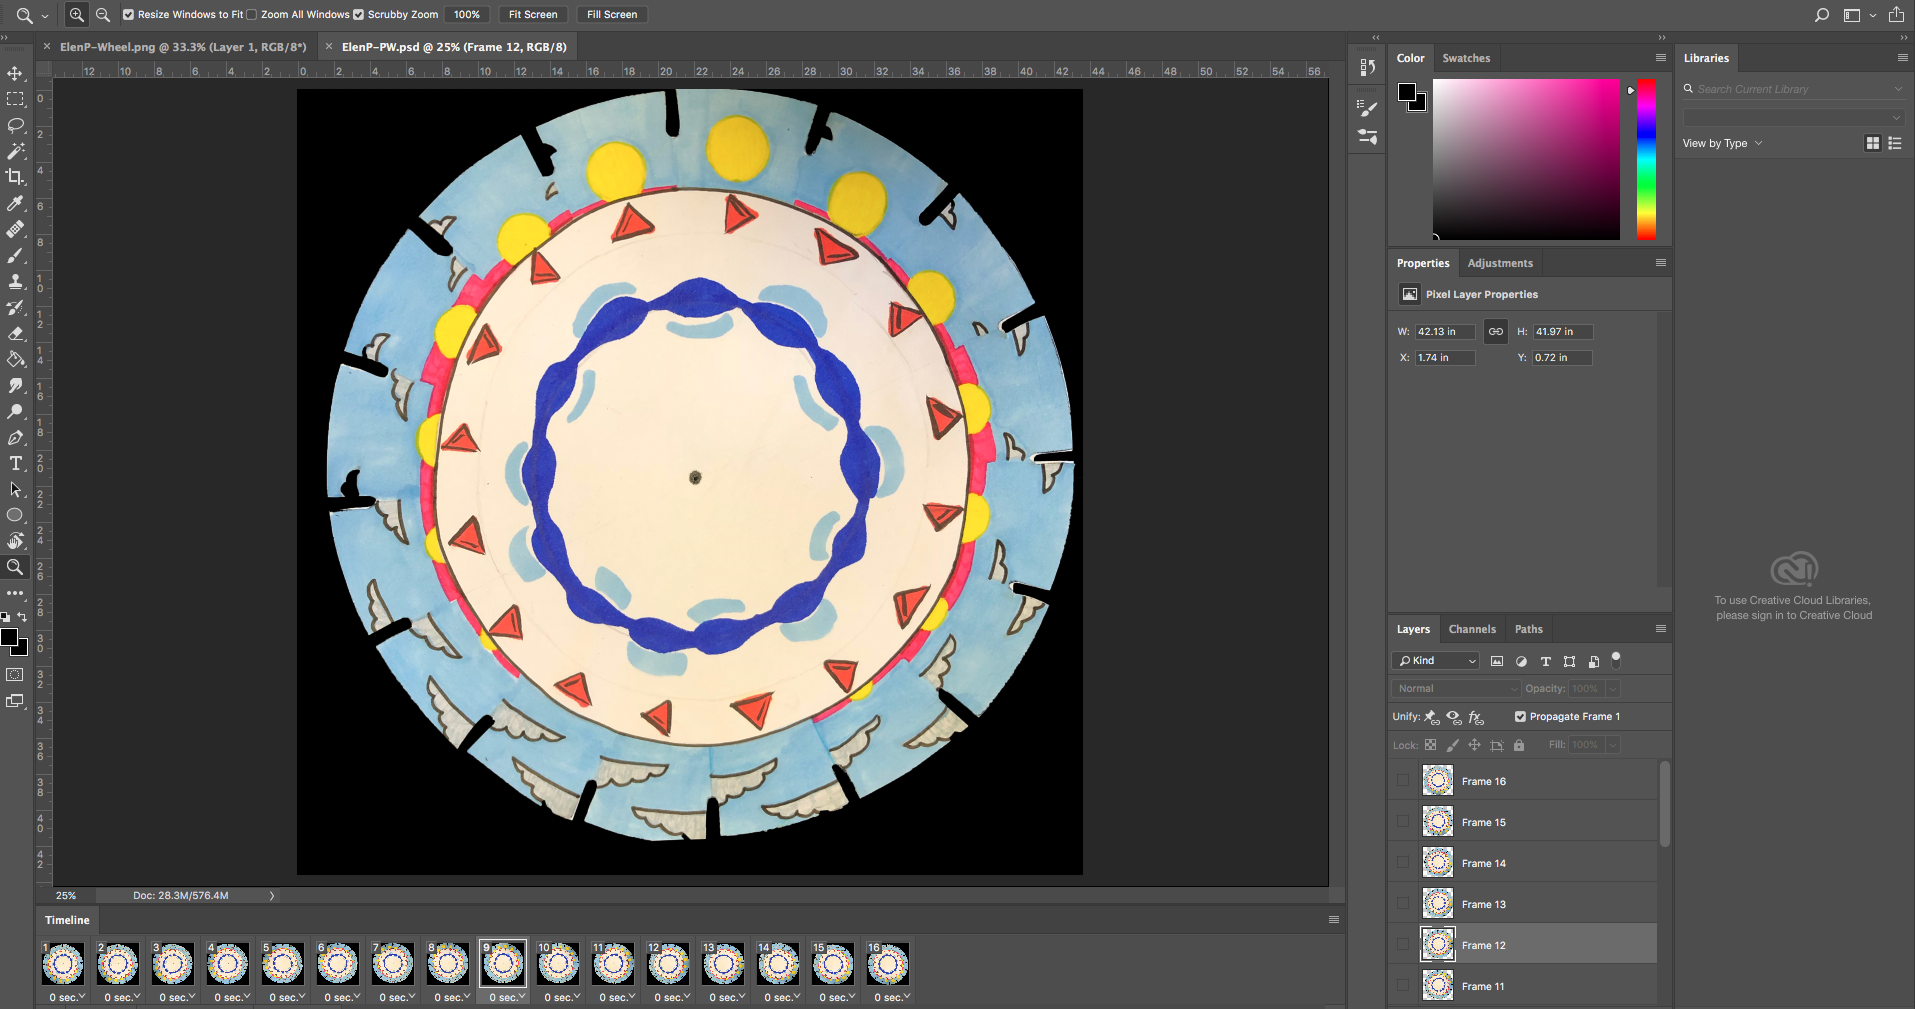This screenshot has height=1009, width=1915.
Task: Click the Fill Screen button
Action: [x=611, y=15]
